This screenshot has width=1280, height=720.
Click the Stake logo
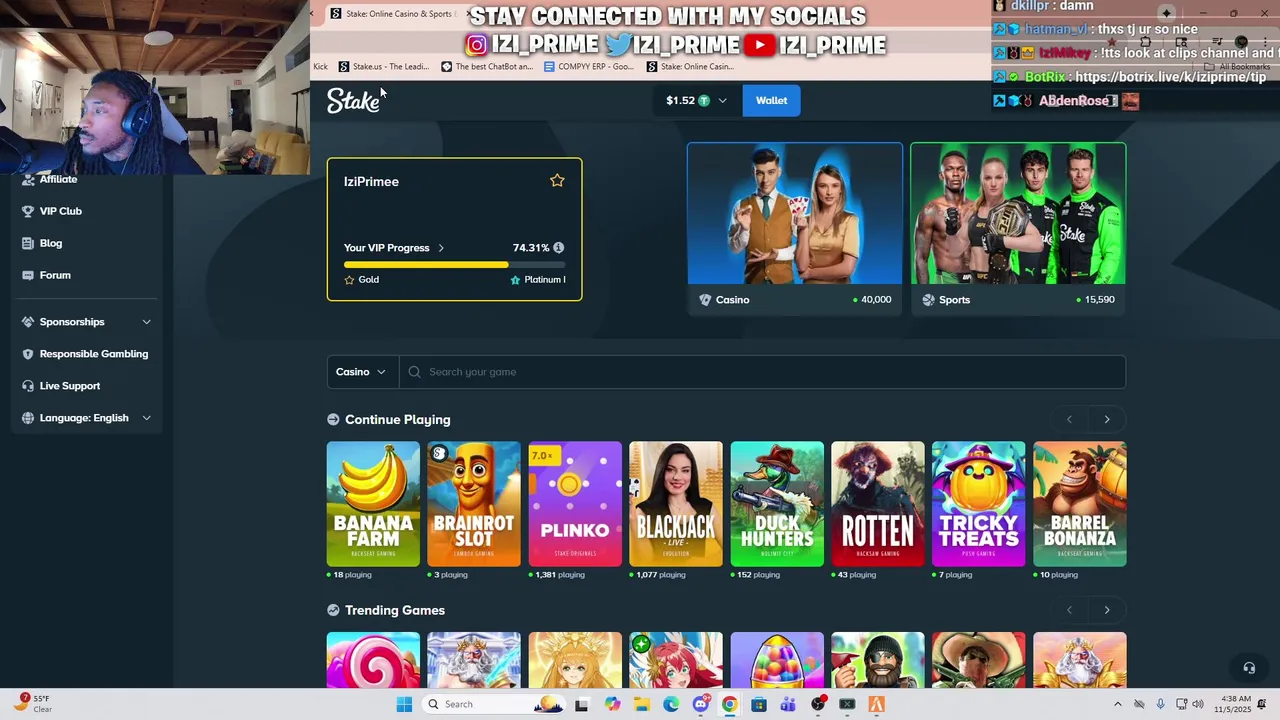(353, 100)
